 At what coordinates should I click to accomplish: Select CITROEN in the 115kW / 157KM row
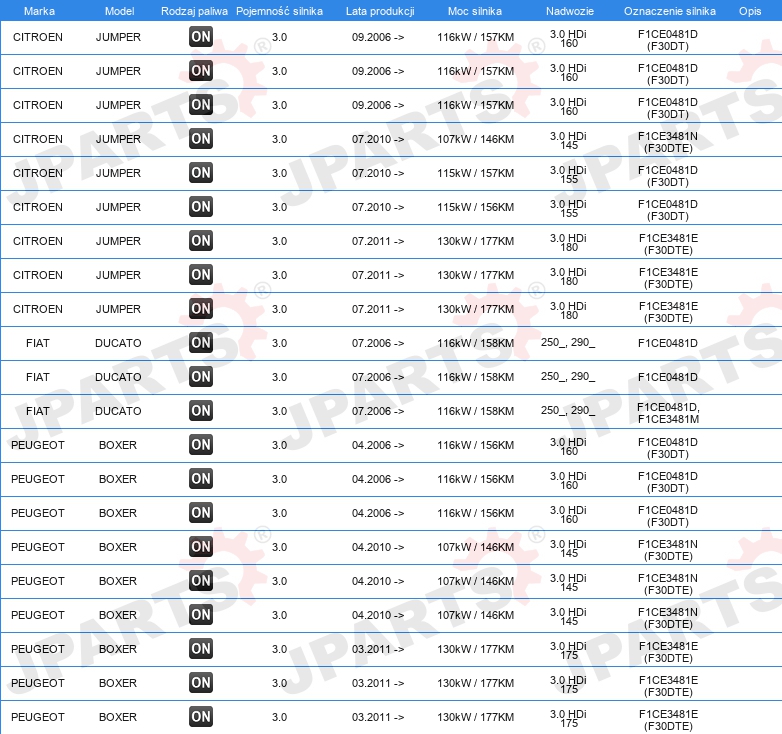38,173
